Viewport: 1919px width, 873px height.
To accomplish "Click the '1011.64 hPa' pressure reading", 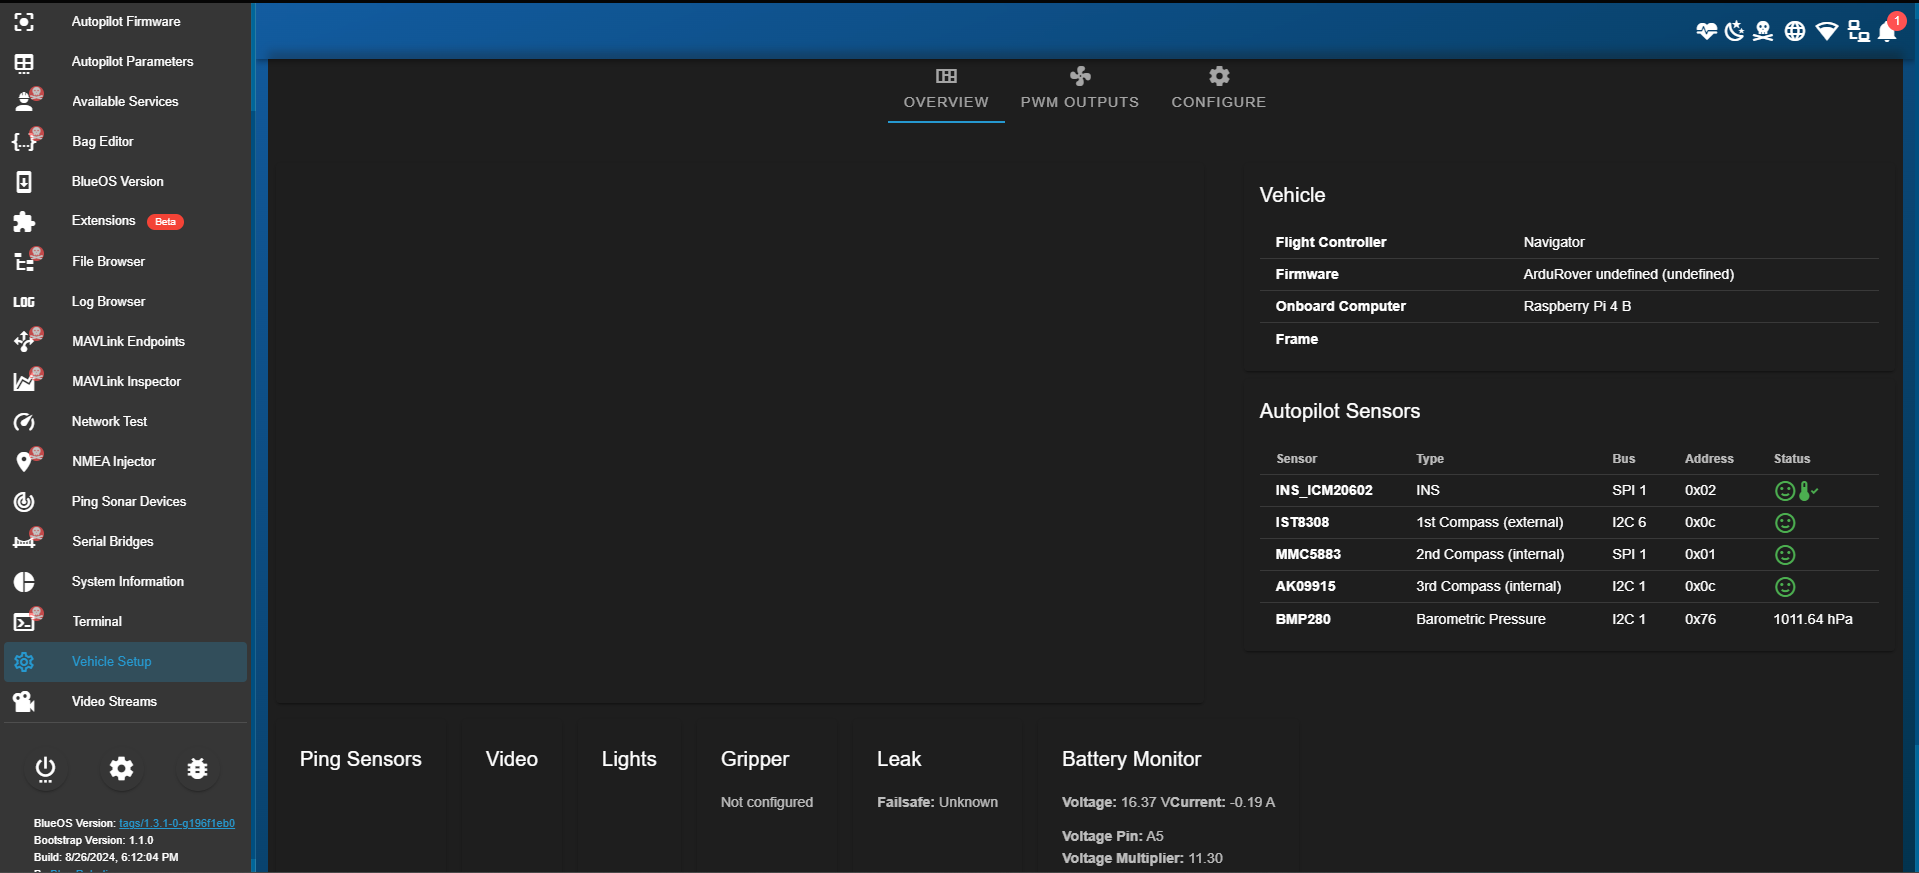I will pos(1813,619).
